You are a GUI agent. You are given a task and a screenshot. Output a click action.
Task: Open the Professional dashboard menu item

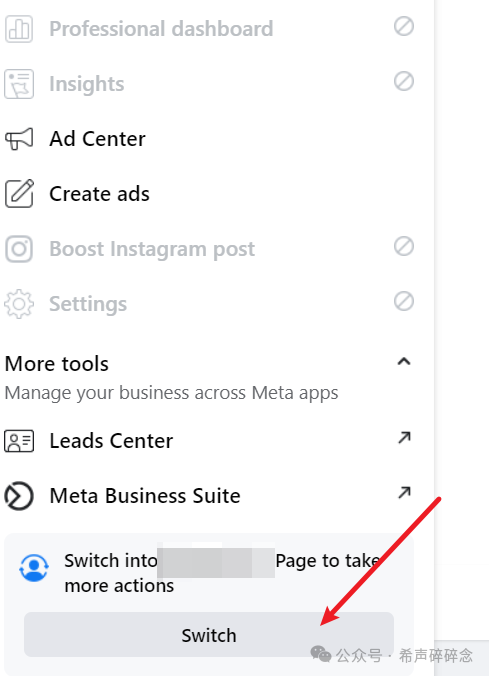161,29
